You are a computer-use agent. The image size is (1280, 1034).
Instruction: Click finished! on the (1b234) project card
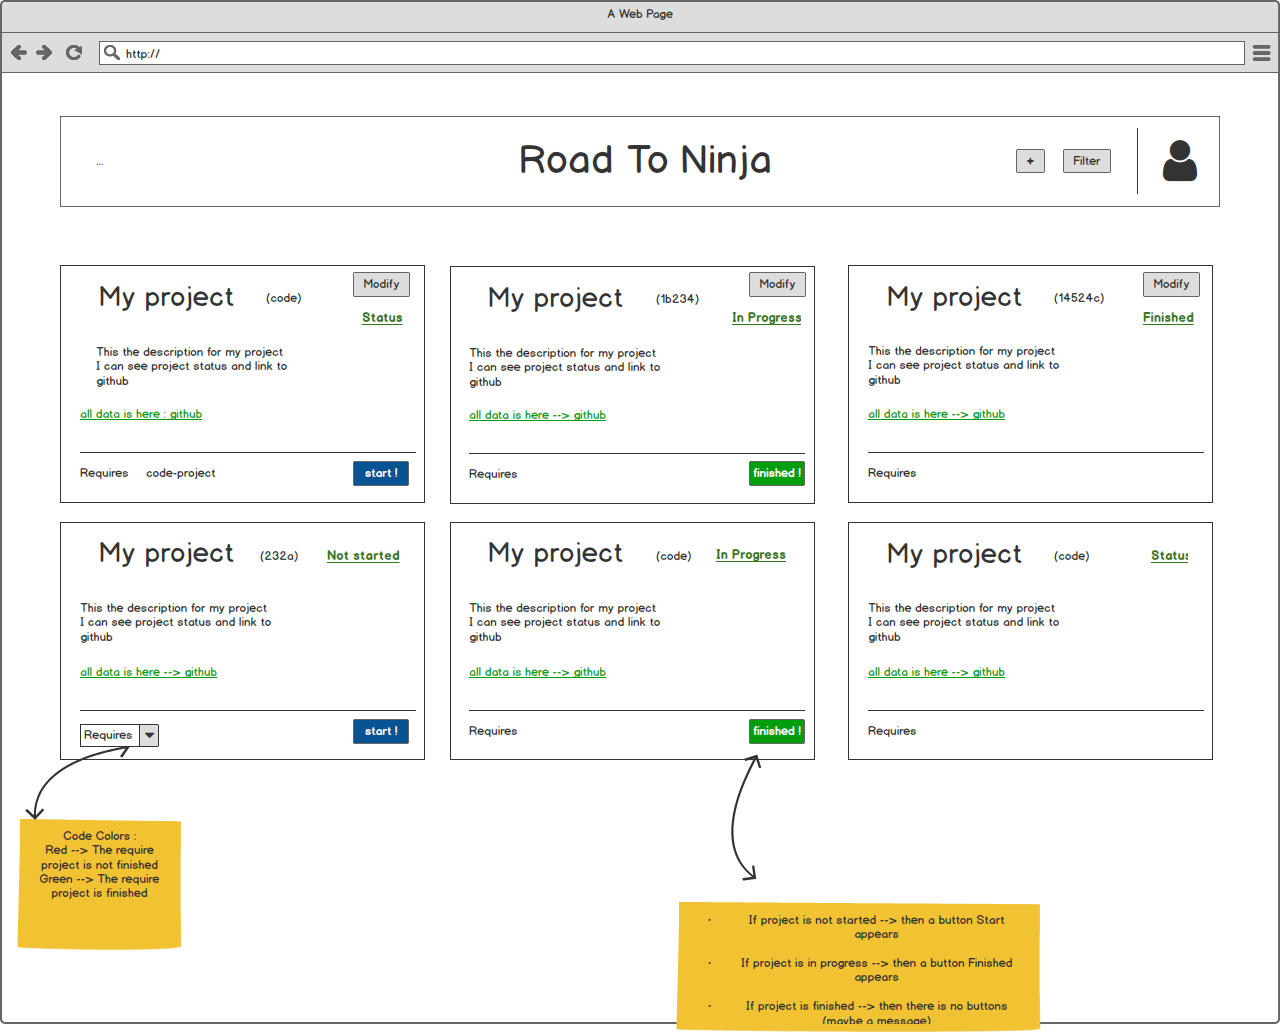point(777,473)
